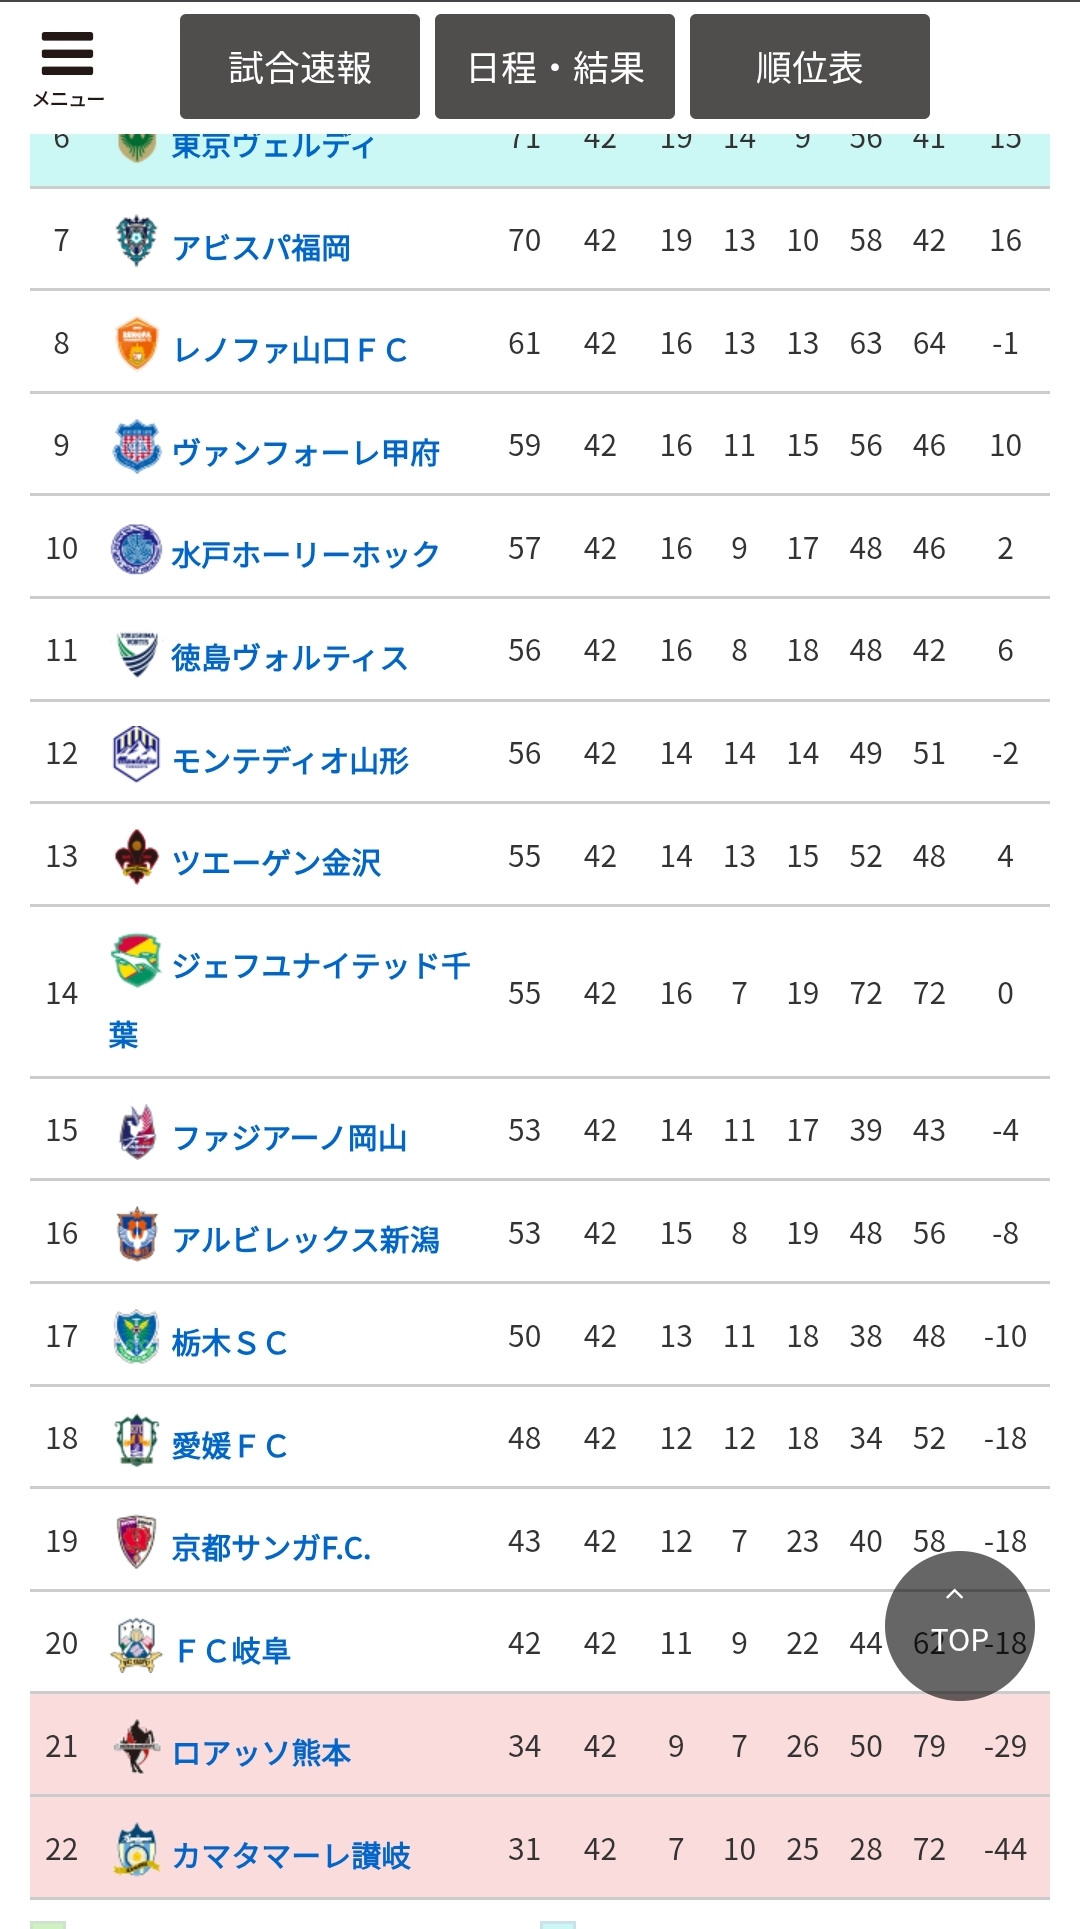Open the 京都サンガF.C. team link
This screenshot has width=1080, height=1929.
[x=271, y=1548]
